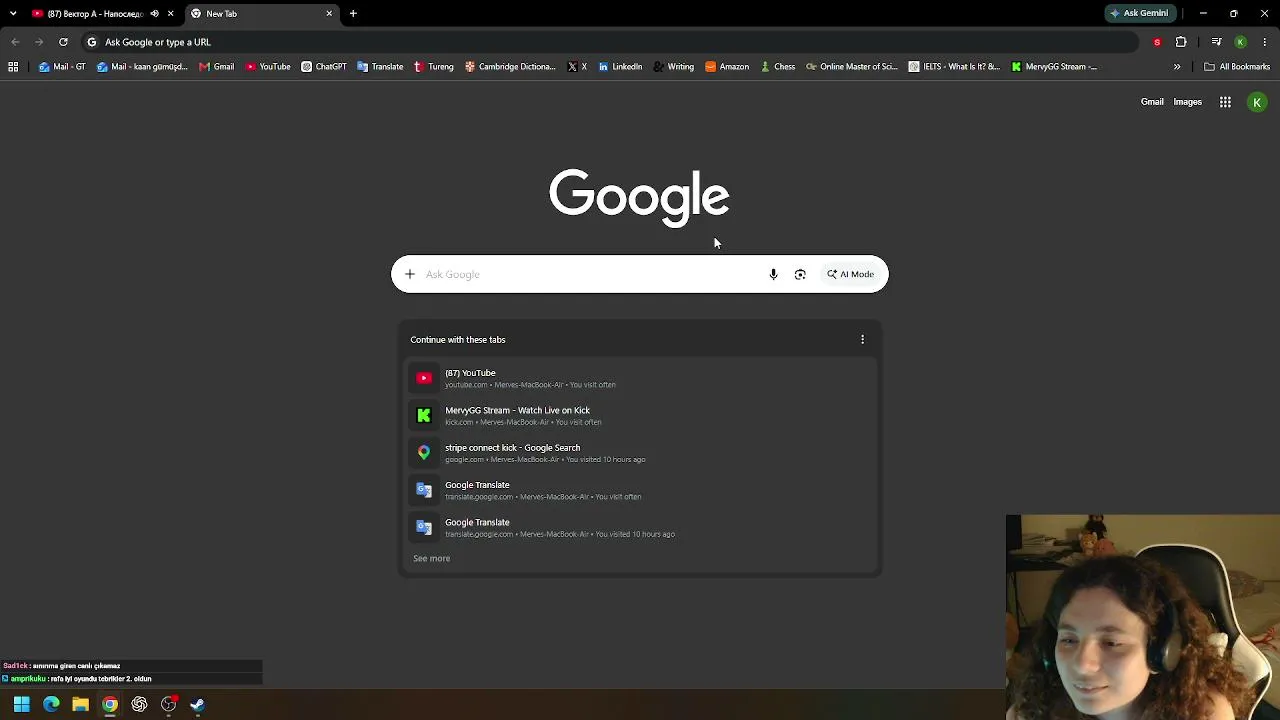The width and height of the screenshot is (1280, 720).
Task: Open the All Bookmarks folder
Action: click(x=1237, y=67)
